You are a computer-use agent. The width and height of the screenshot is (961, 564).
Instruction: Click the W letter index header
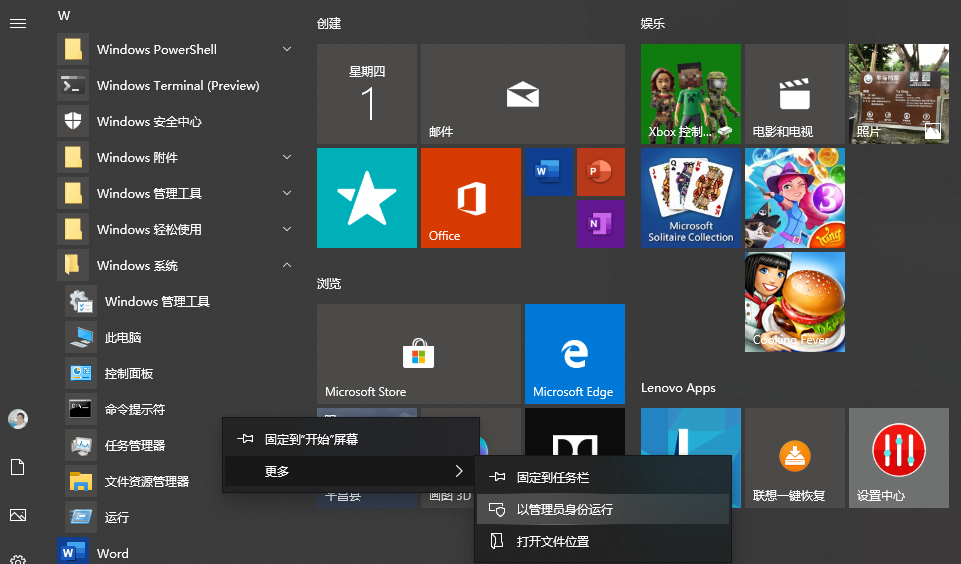pos(64,15)
